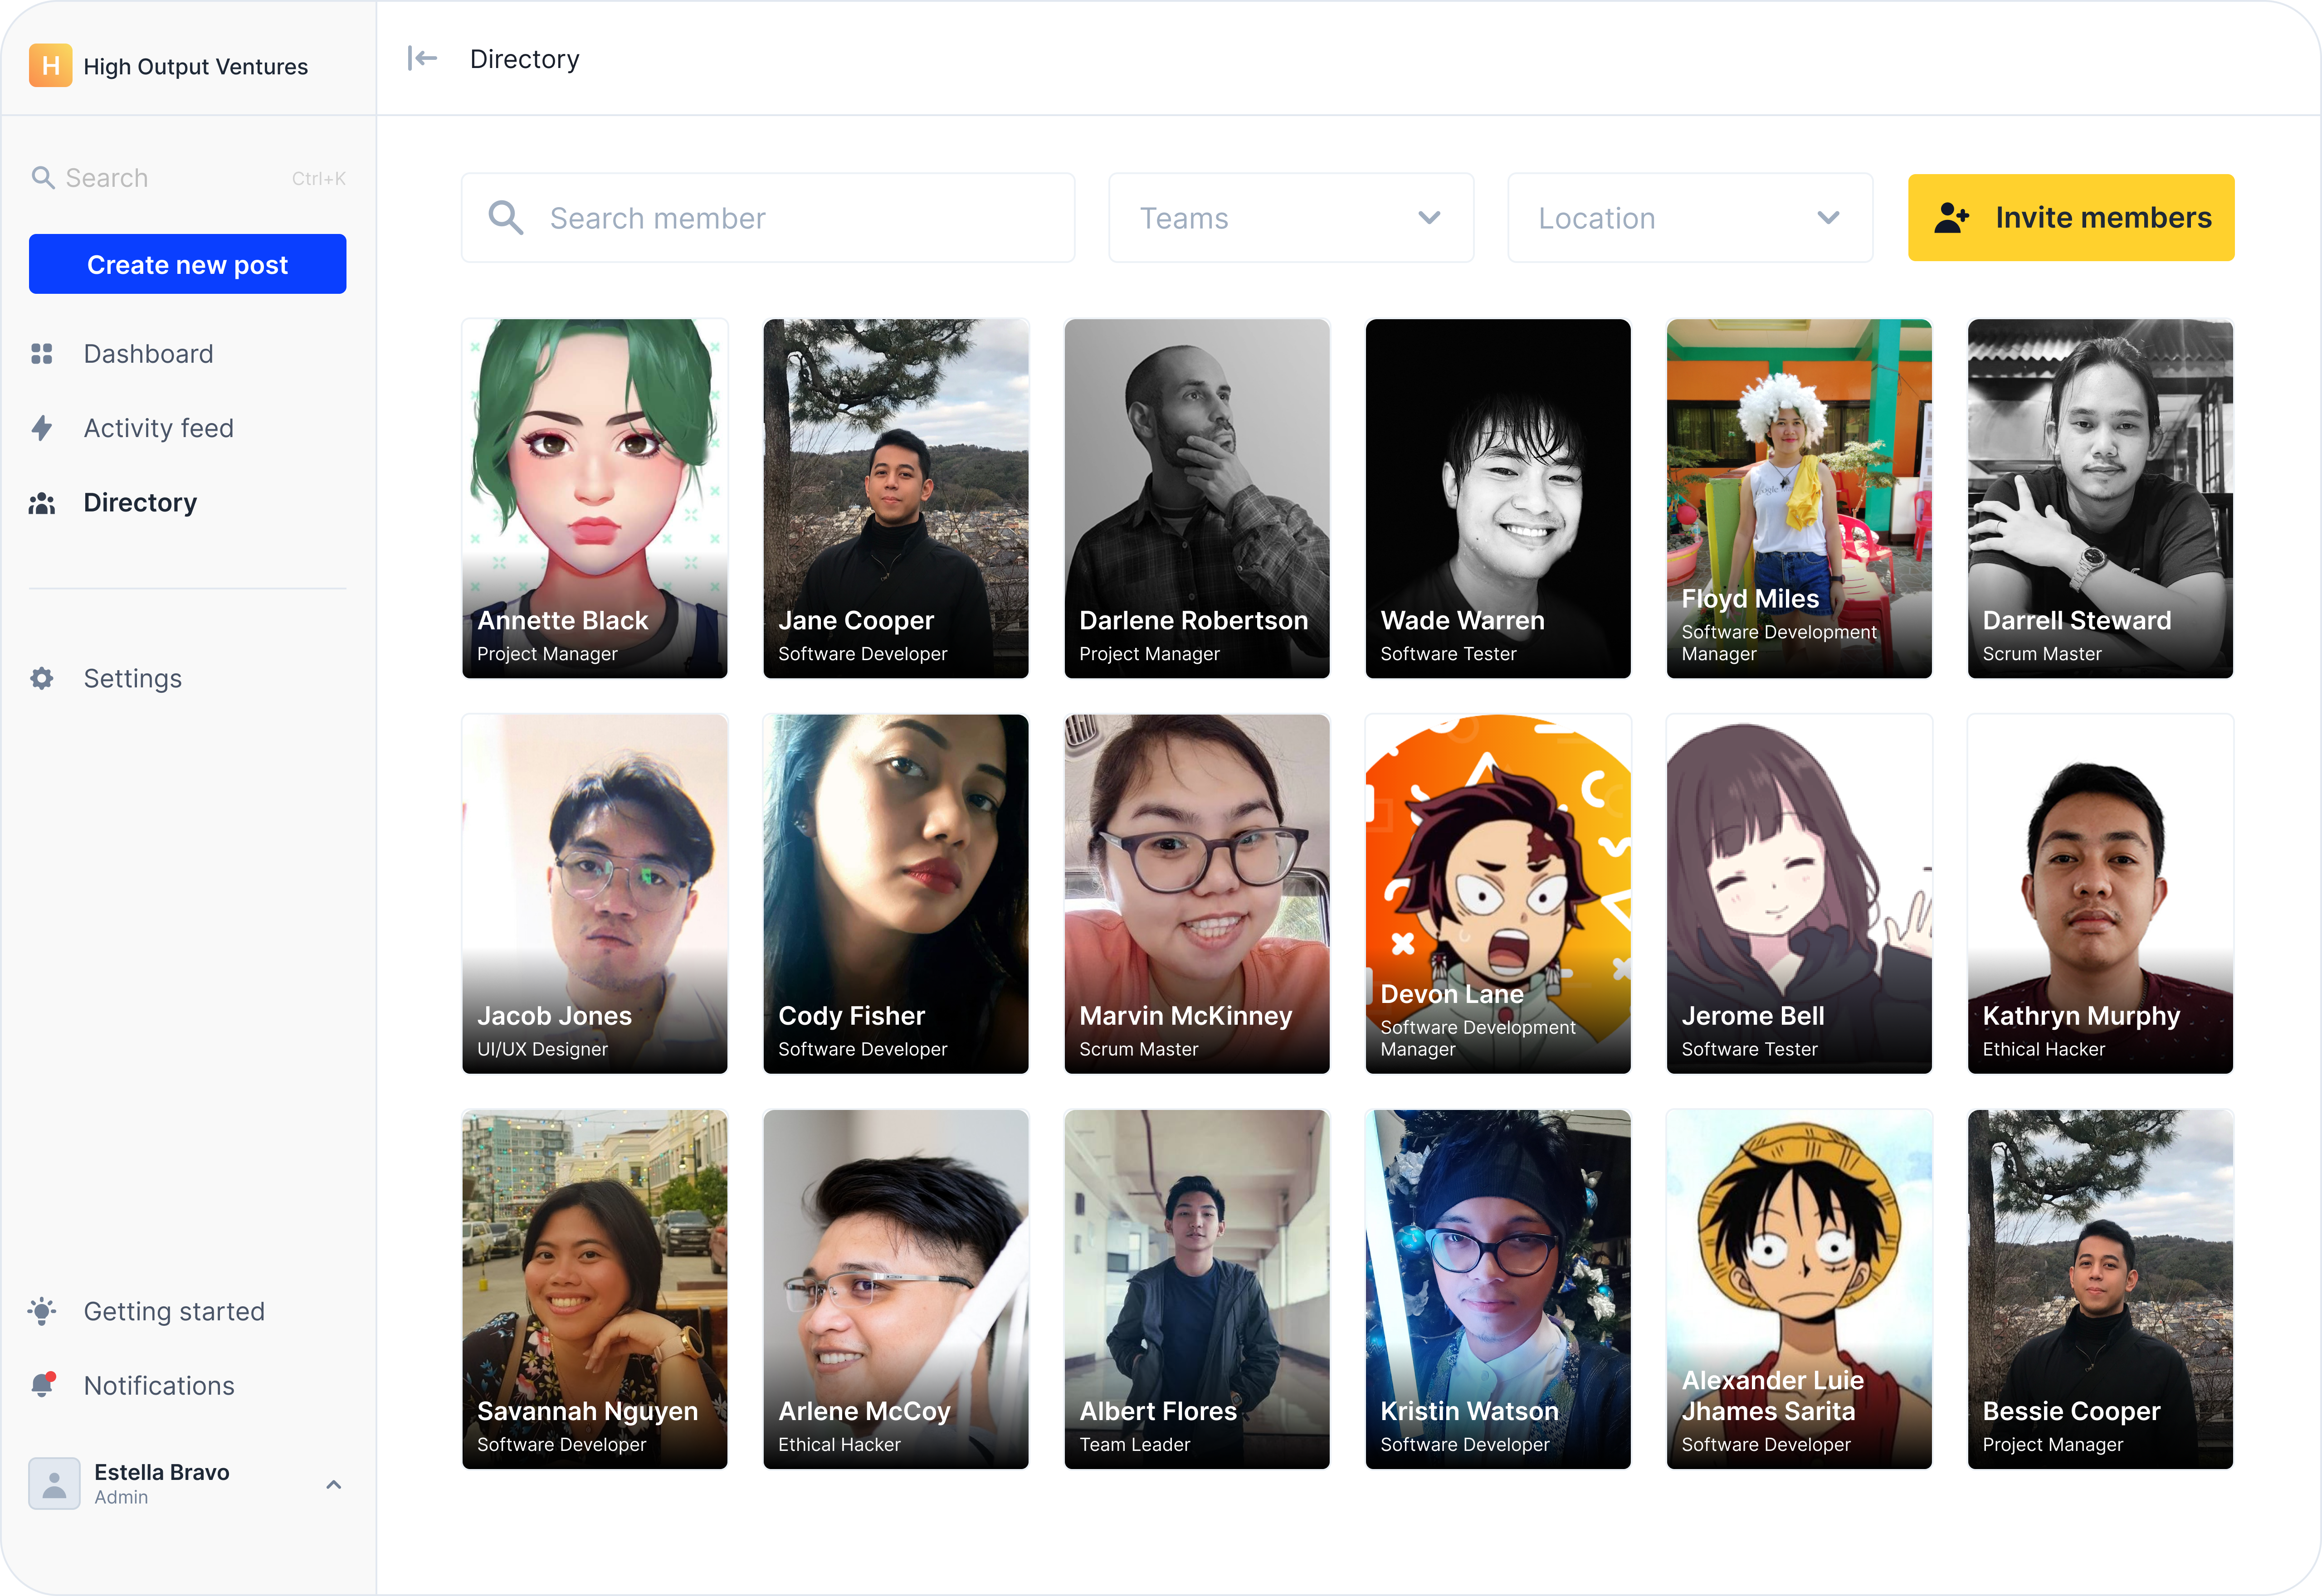
Task: Open Arlene McCoy's profile card
Action: [x=896, y=1289]
